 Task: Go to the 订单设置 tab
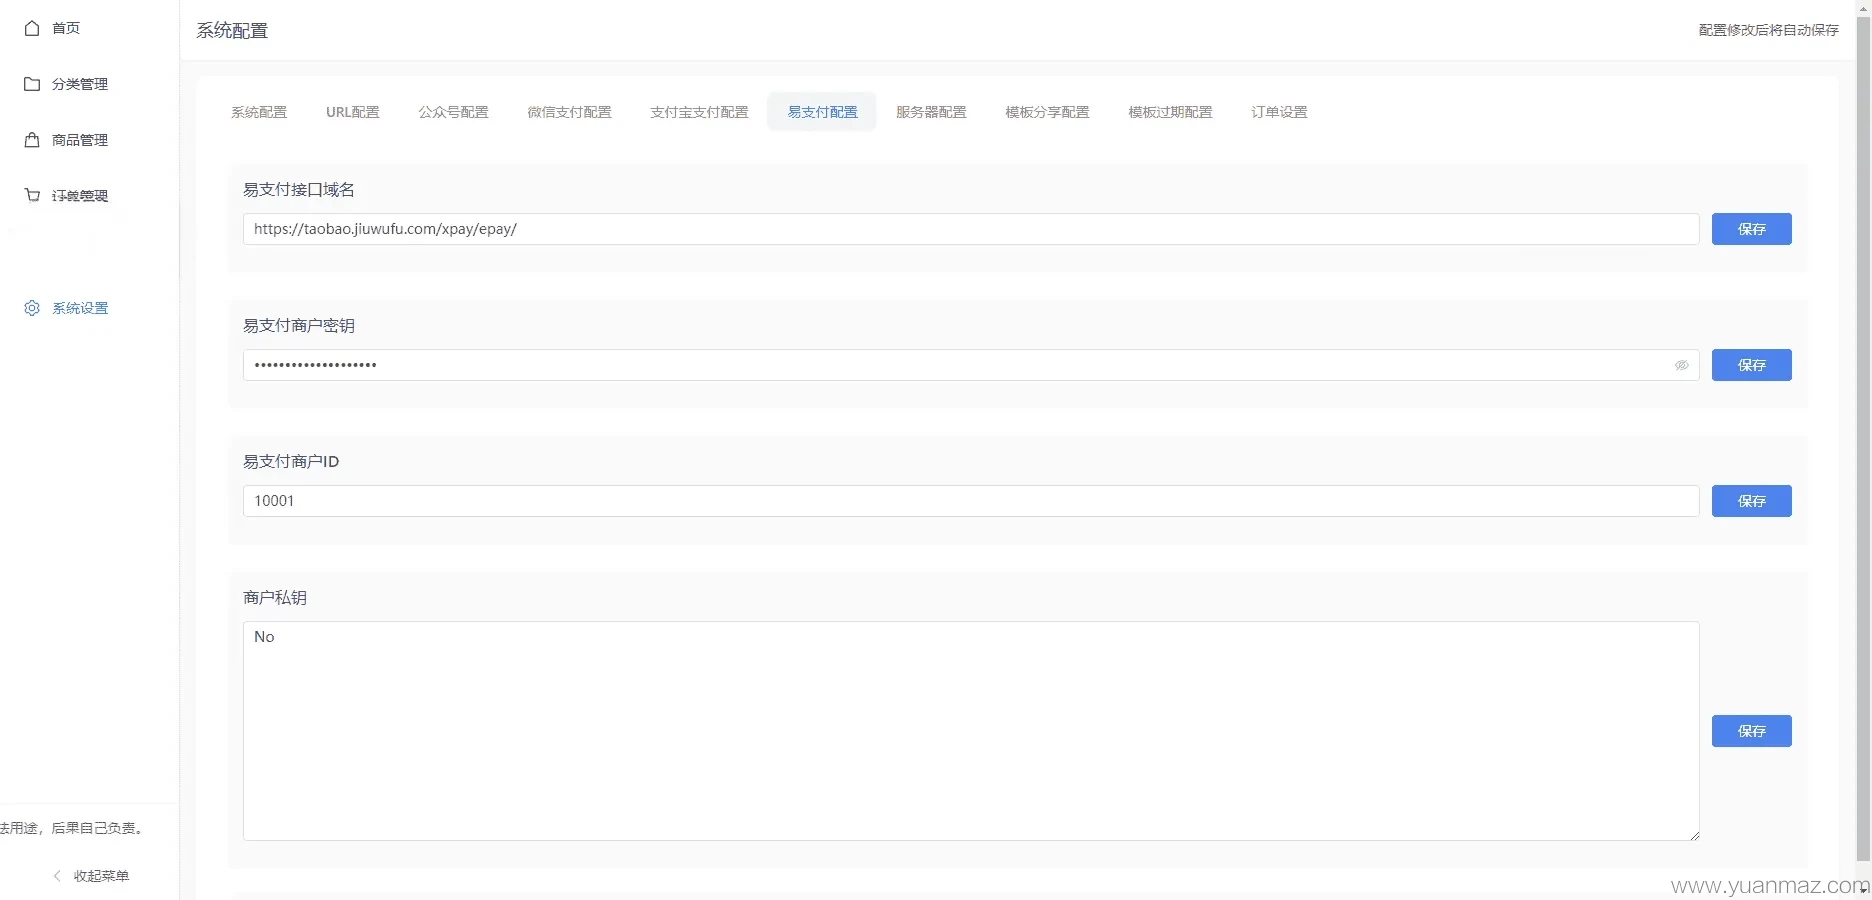[x=1280, y=112]
